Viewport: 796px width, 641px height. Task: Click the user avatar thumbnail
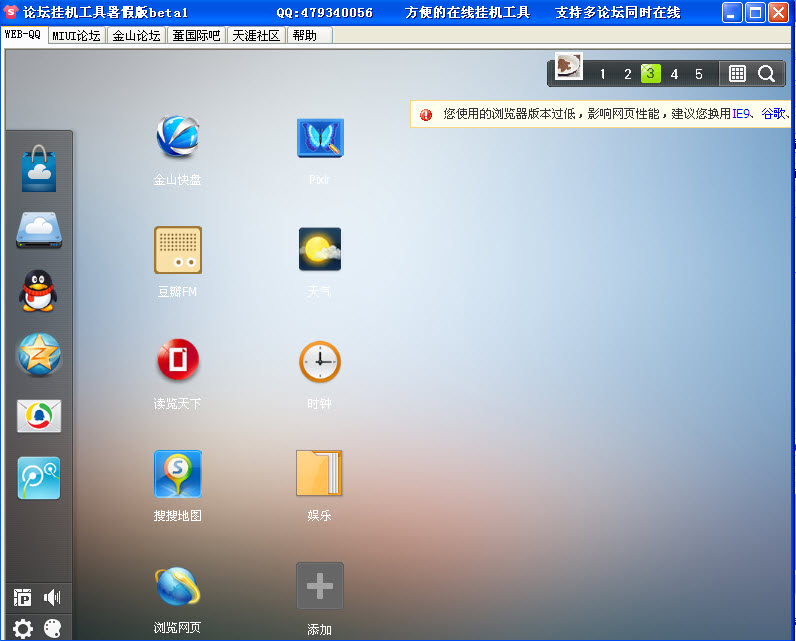click(569, 66)
